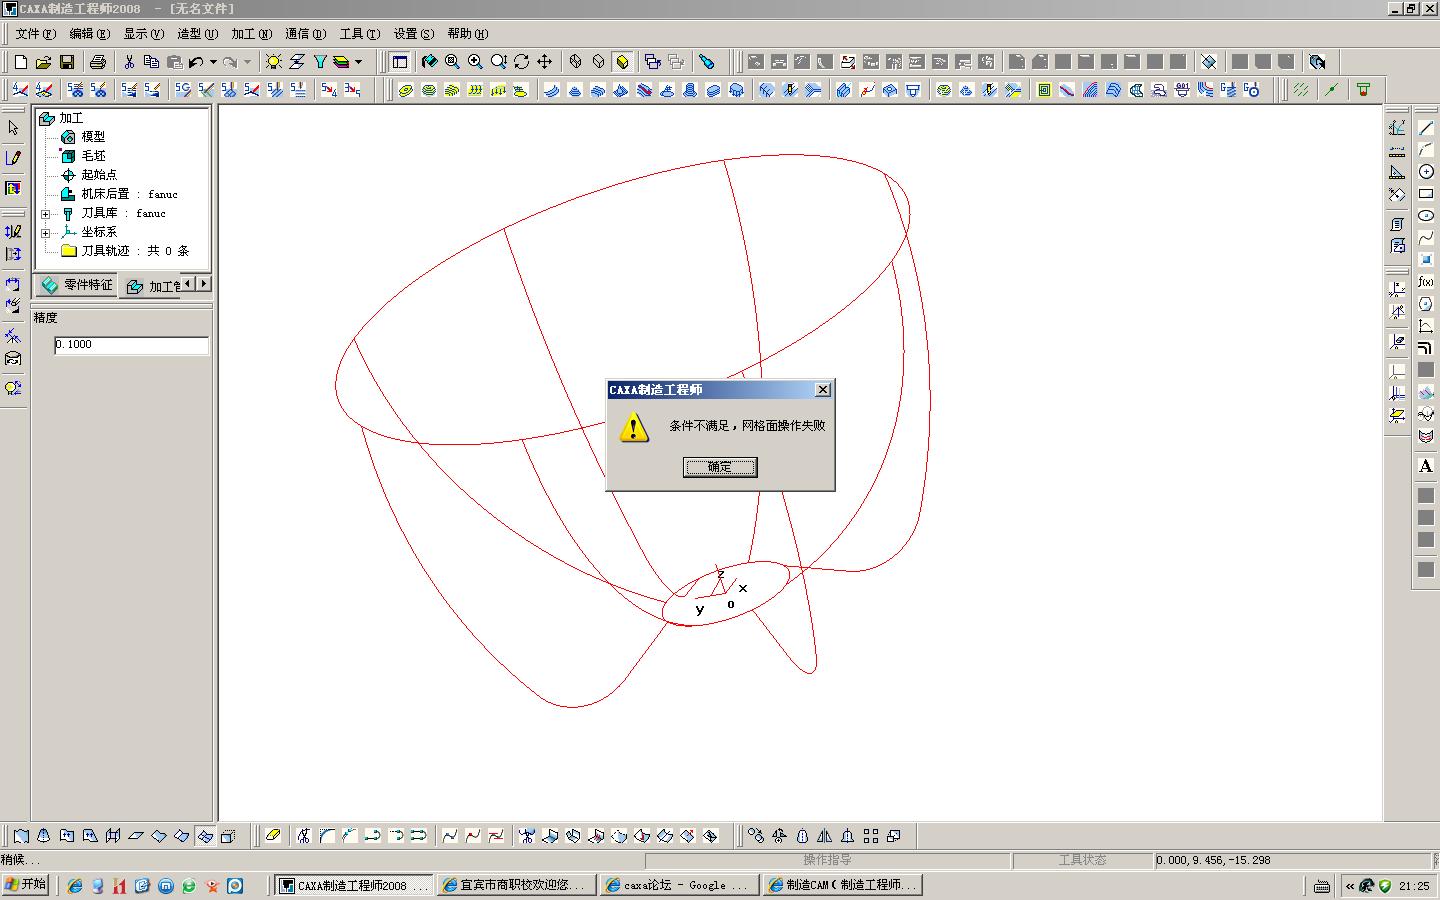The width and height of the screenshot is (1440, 900).
Task: Click the rotate view icon
Action: 521,62
